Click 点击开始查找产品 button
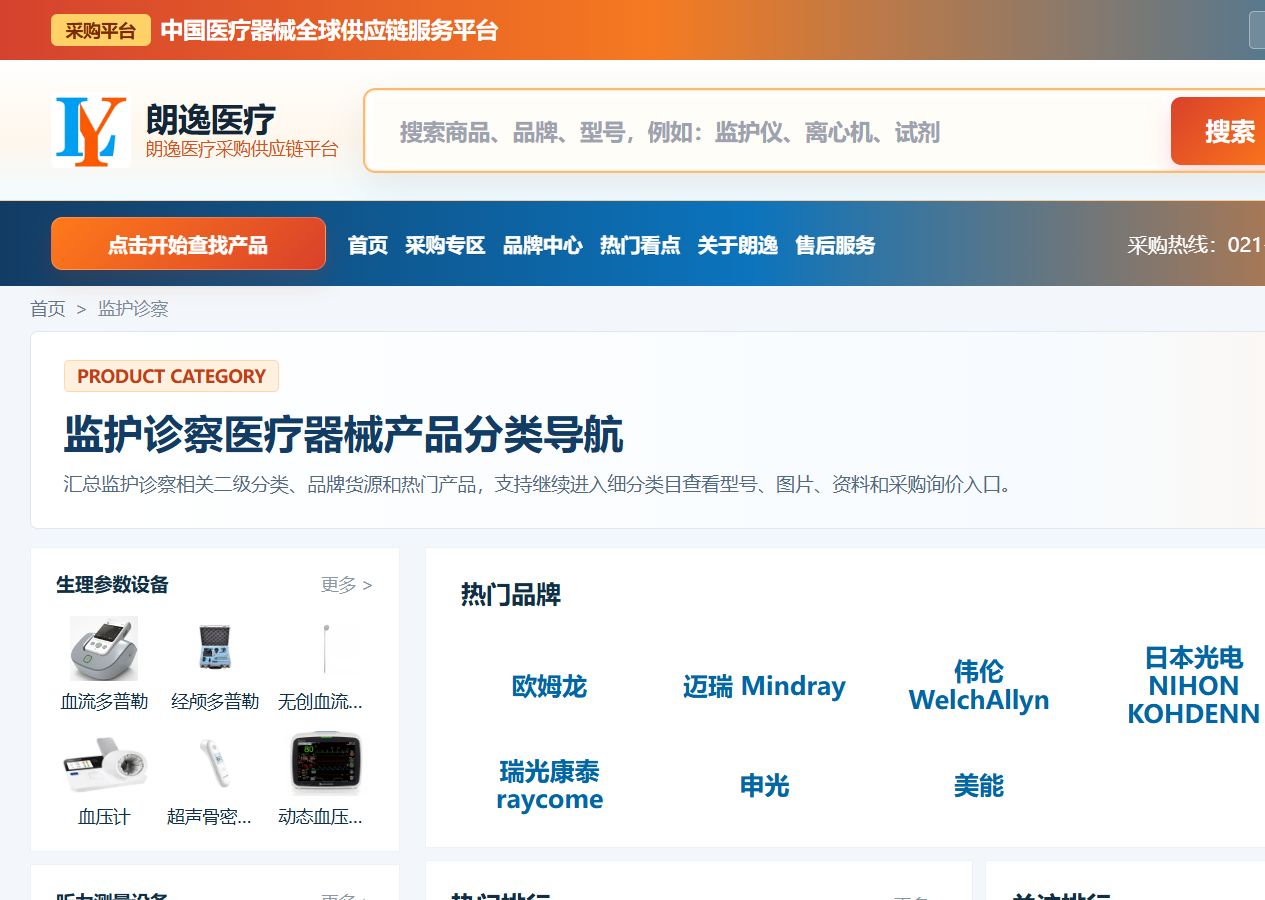Screen dimensions: 1265x900 coord(188,244)
